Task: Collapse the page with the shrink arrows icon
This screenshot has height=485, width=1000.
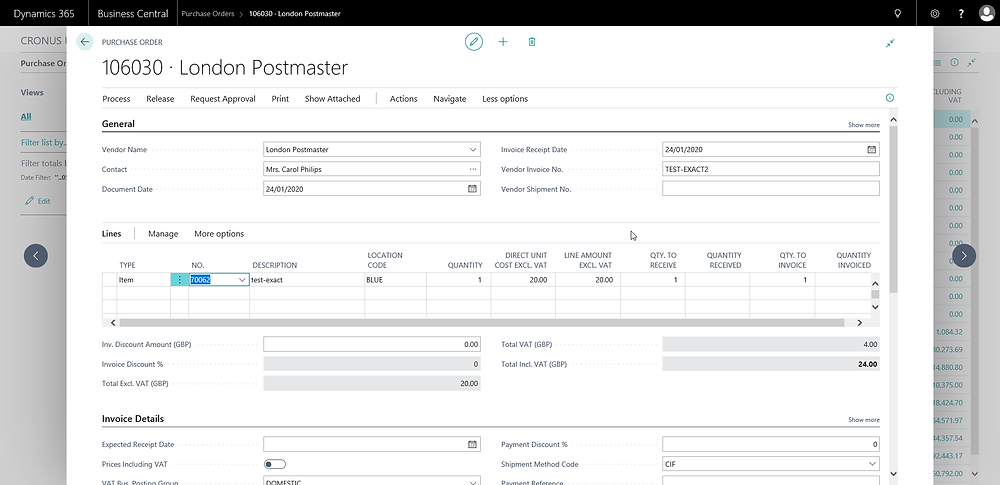Action: [890, 43]
